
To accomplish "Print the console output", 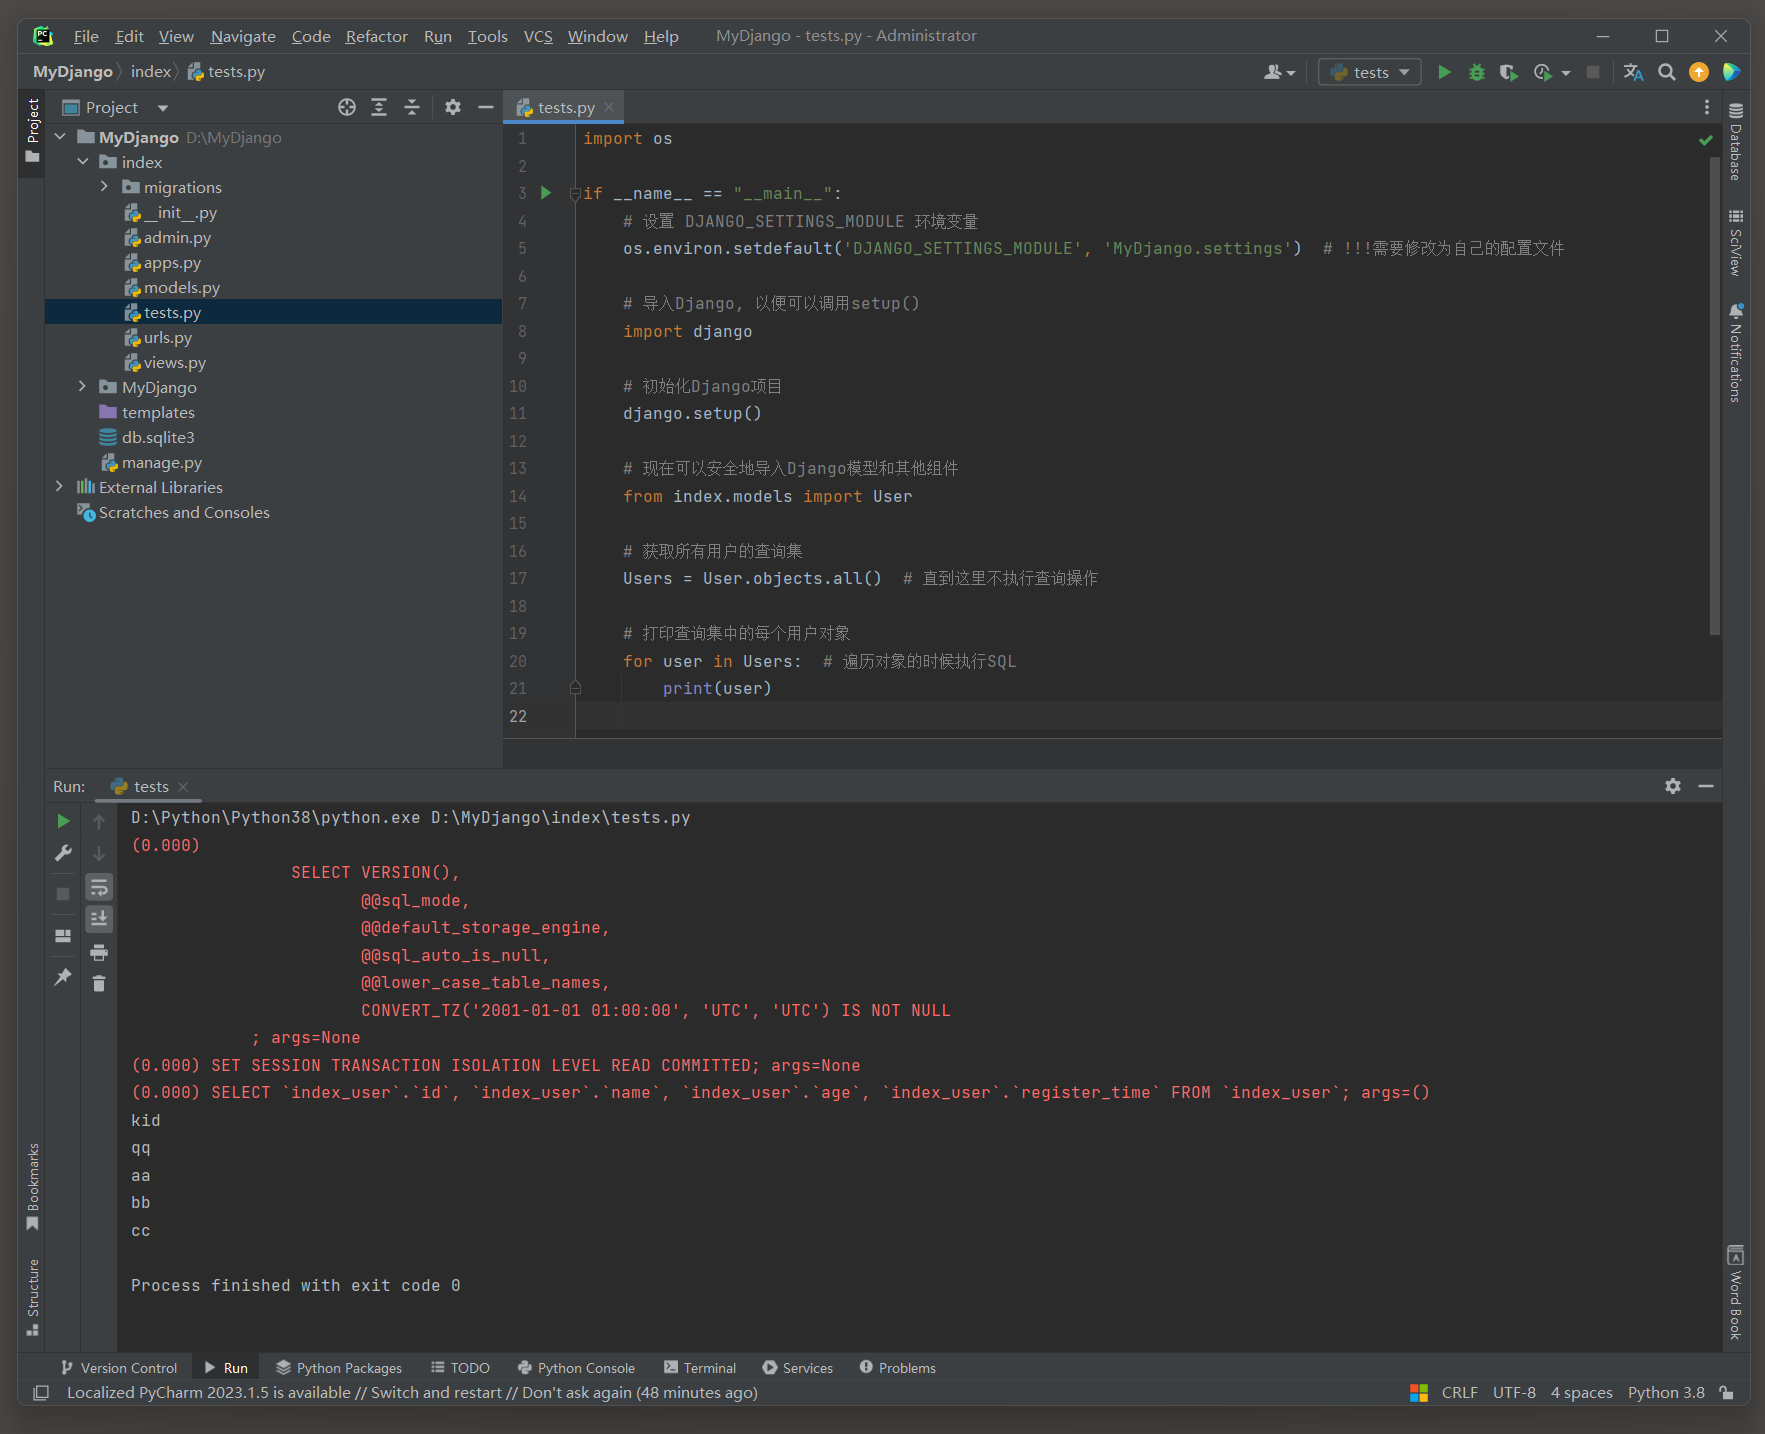I will [99, 952].
